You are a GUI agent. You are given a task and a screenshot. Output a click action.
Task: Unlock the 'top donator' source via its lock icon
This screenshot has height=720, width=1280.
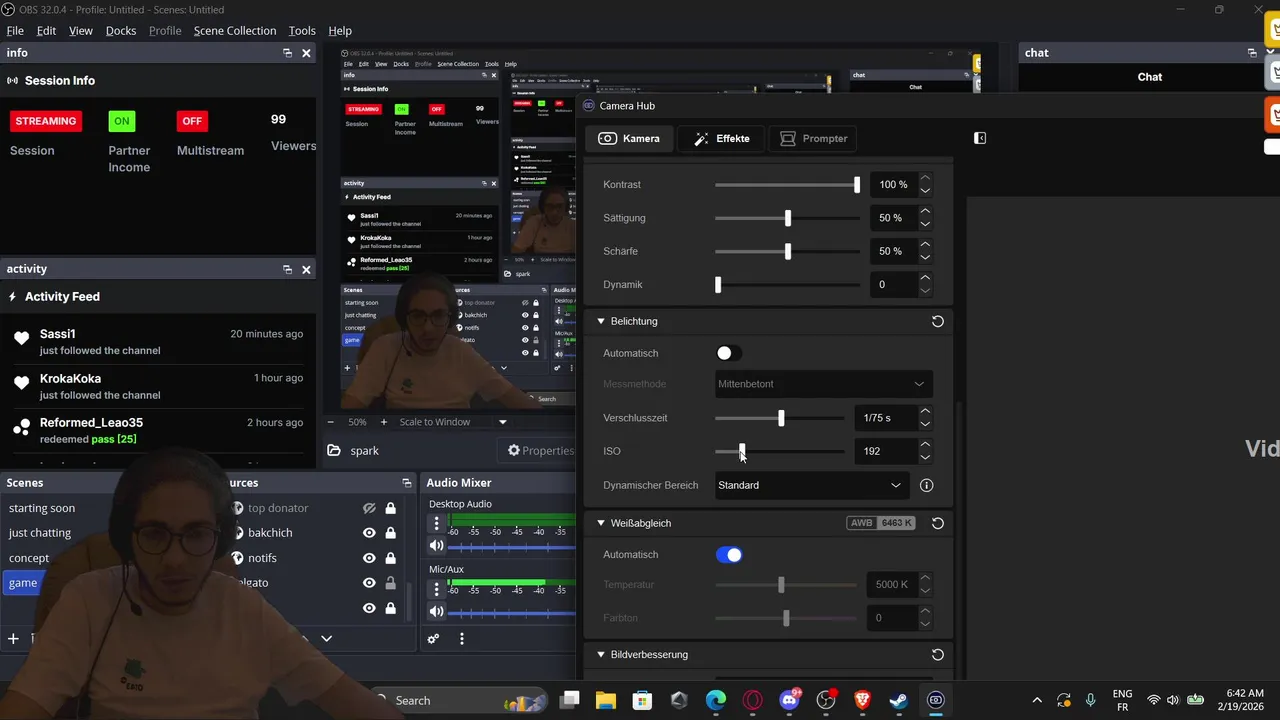click(390, 508)
